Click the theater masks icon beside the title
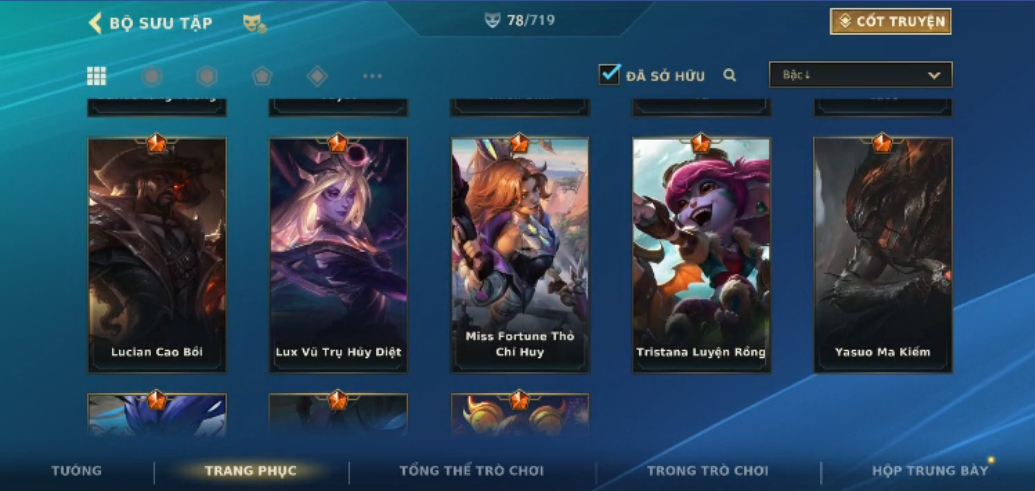1035x491 pixels. coord(254,24)
